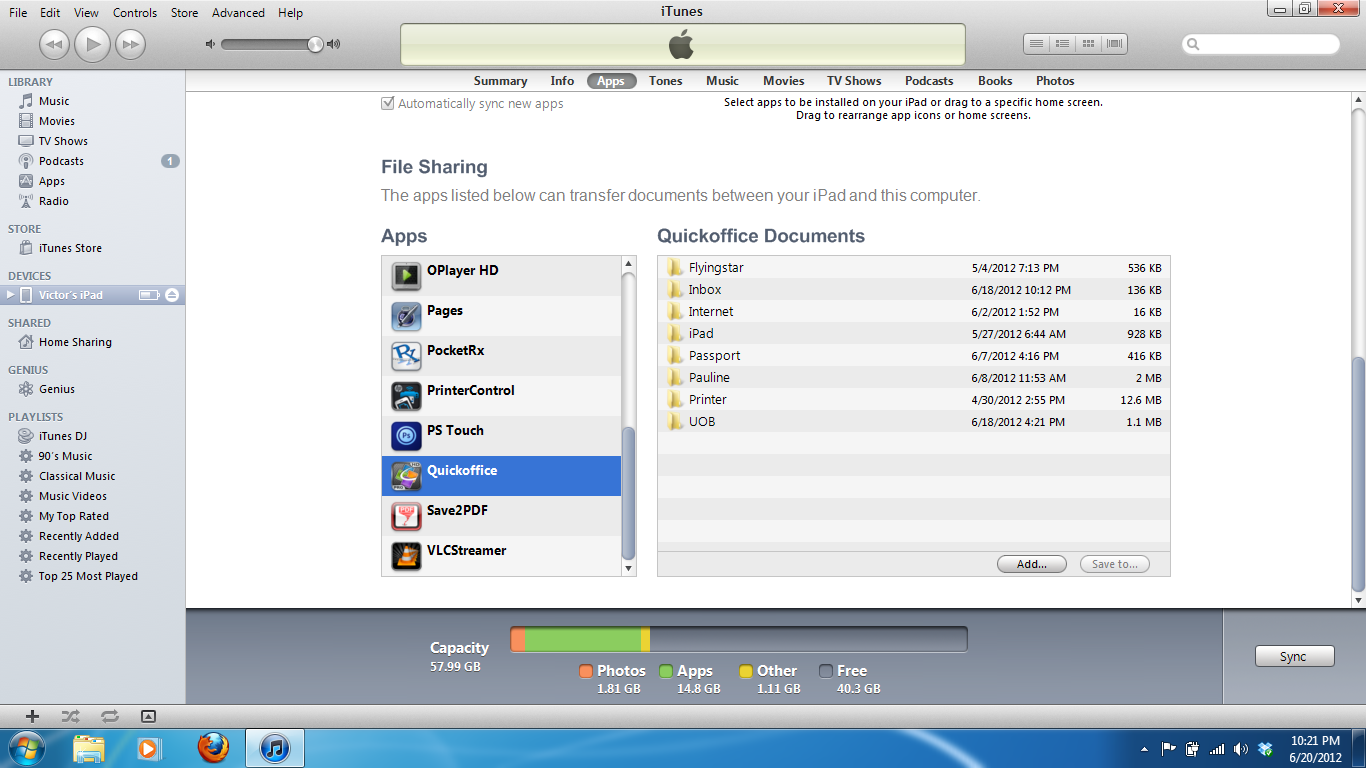1366x768 pixels.
Task: Eject Victor's iPad
Action: 172,295
